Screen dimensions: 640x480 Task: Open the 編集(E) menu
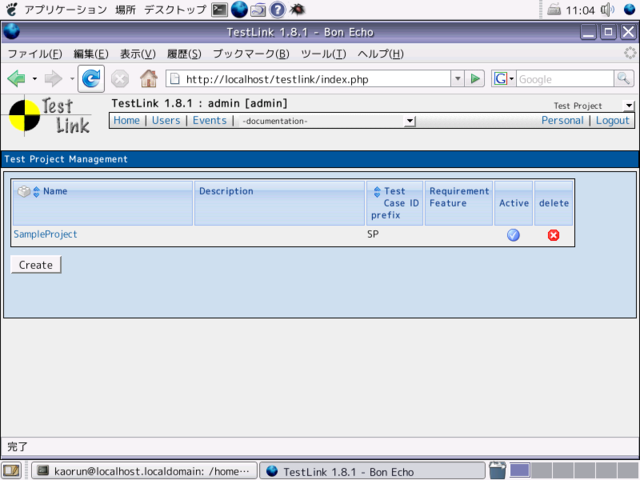pyautogui.click(x=91, y=54)
